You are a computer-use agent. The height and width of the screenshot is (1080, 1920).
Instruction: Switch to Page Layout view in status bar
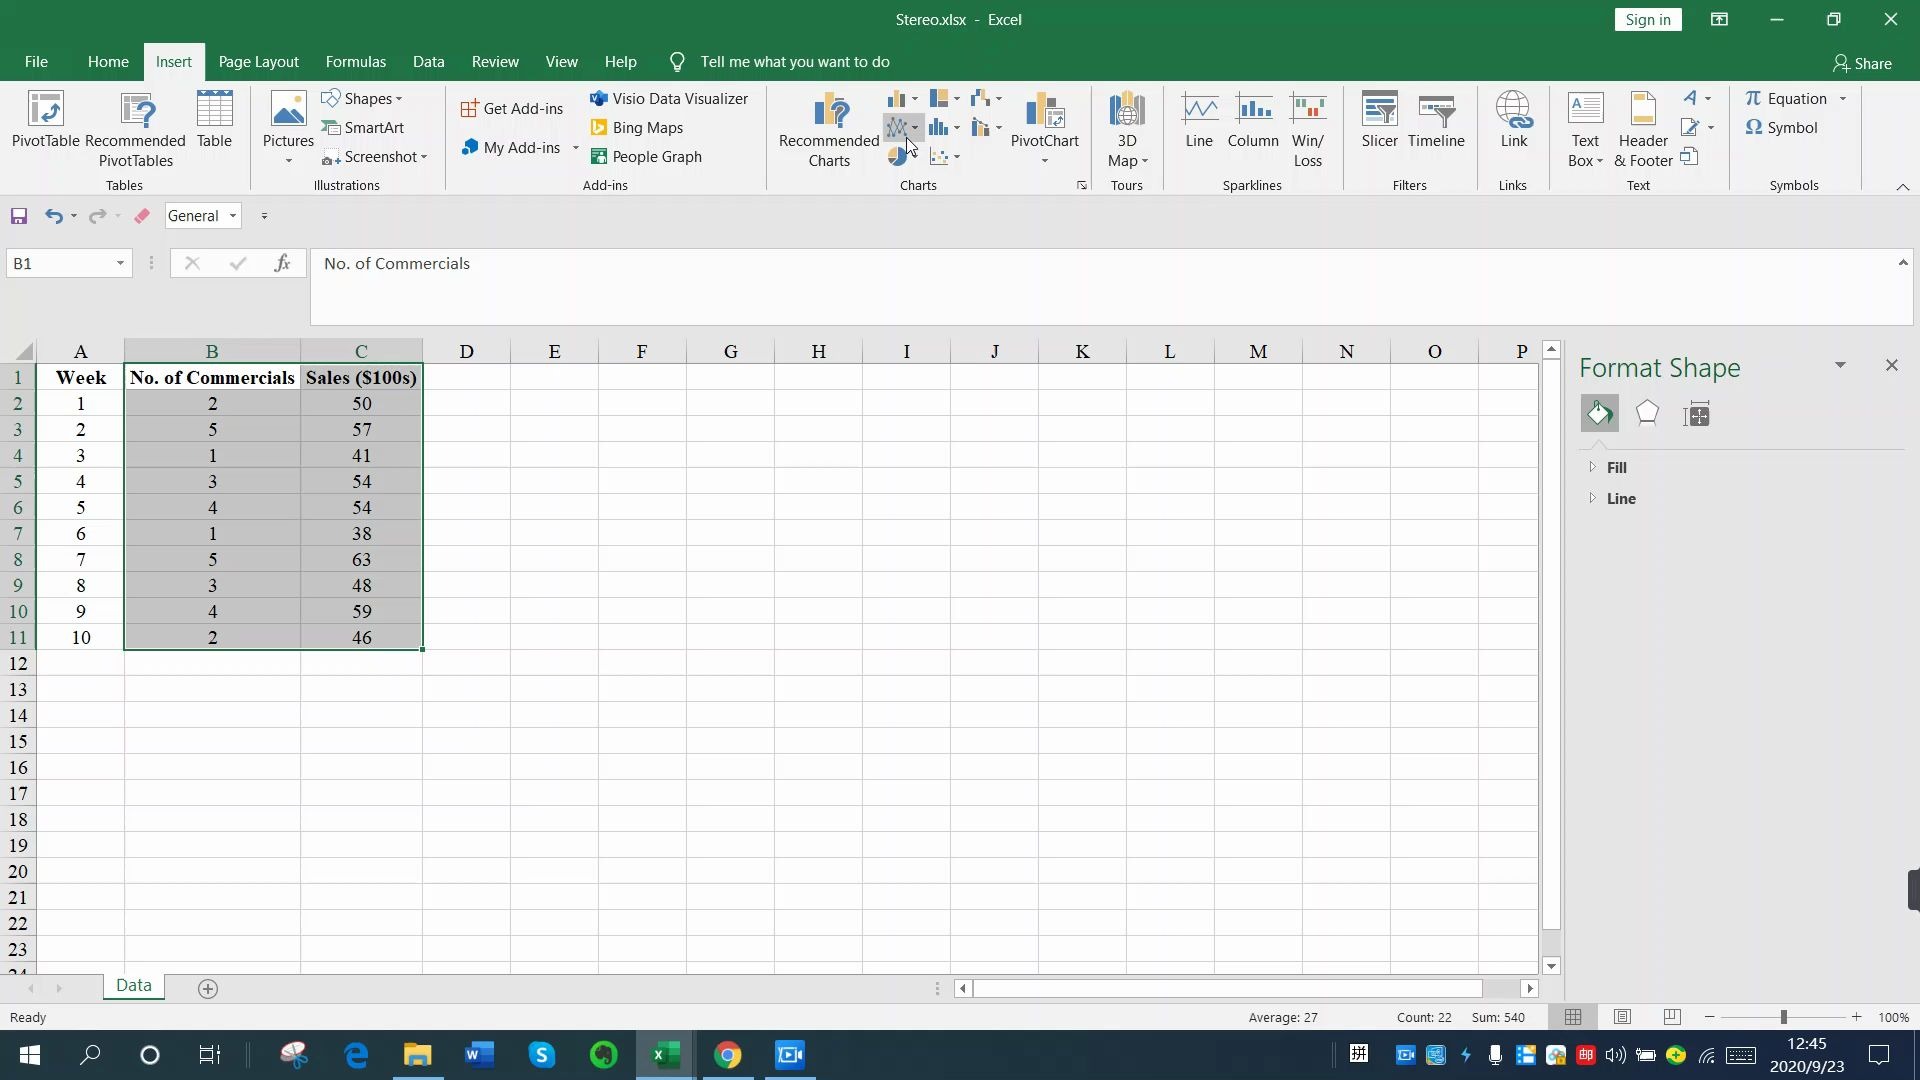coord(1622,1017)
